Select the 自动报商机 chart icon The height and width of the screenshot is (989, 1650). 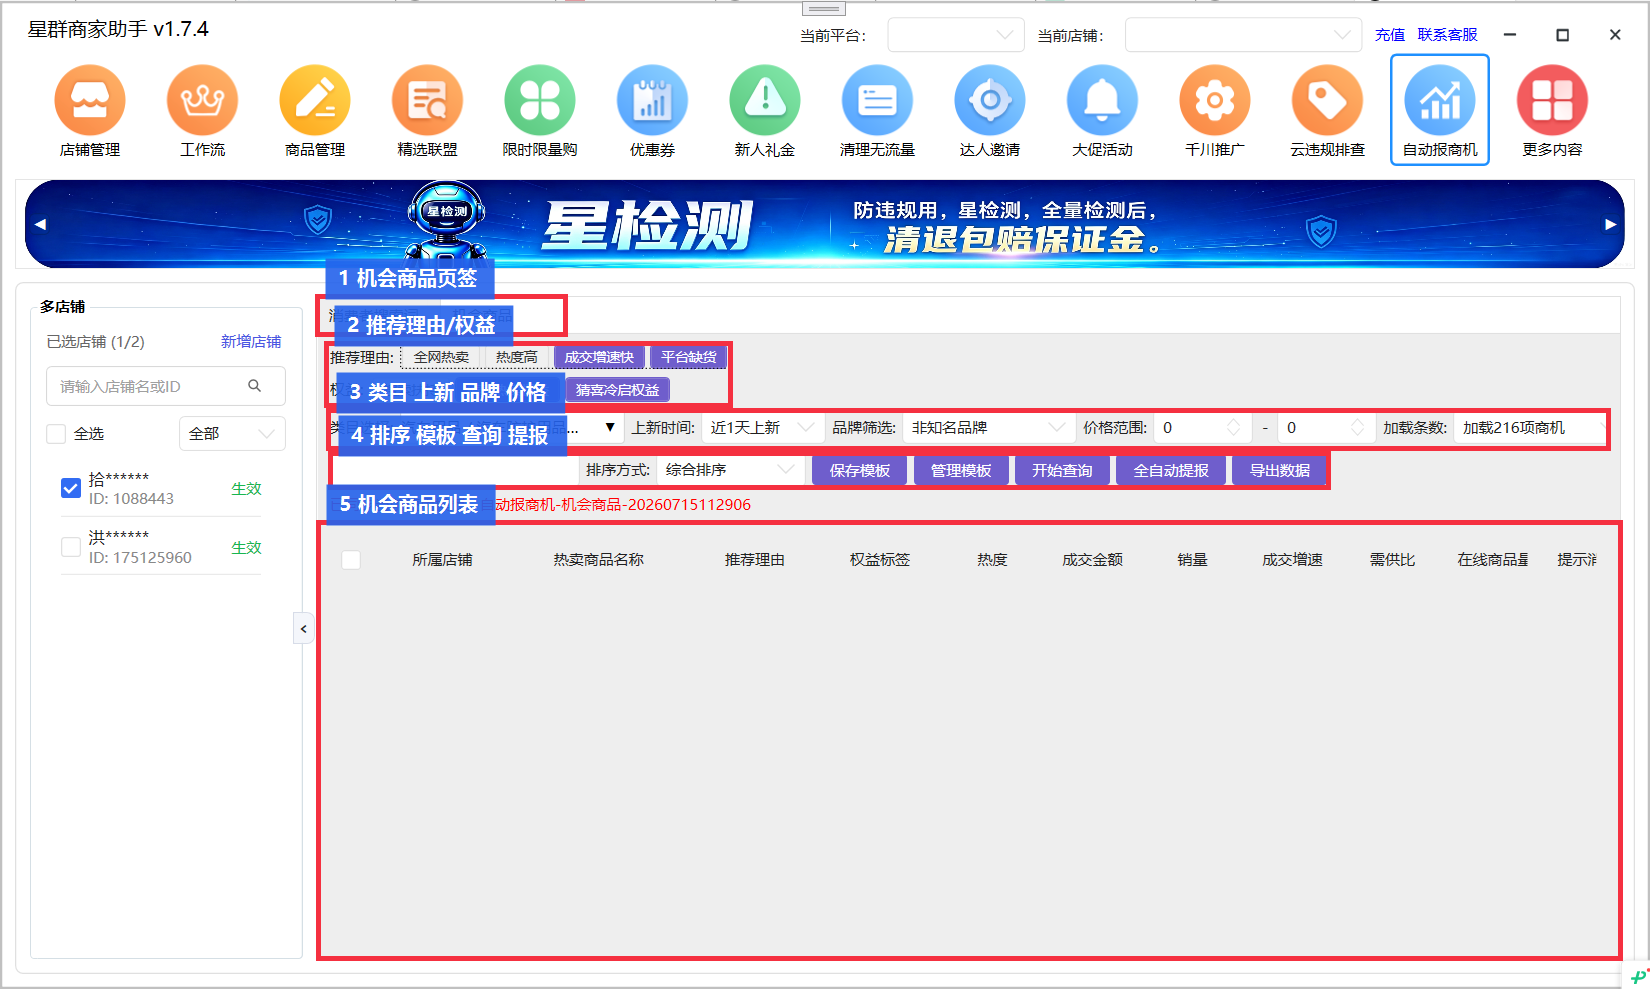(x=1440, y=101)
